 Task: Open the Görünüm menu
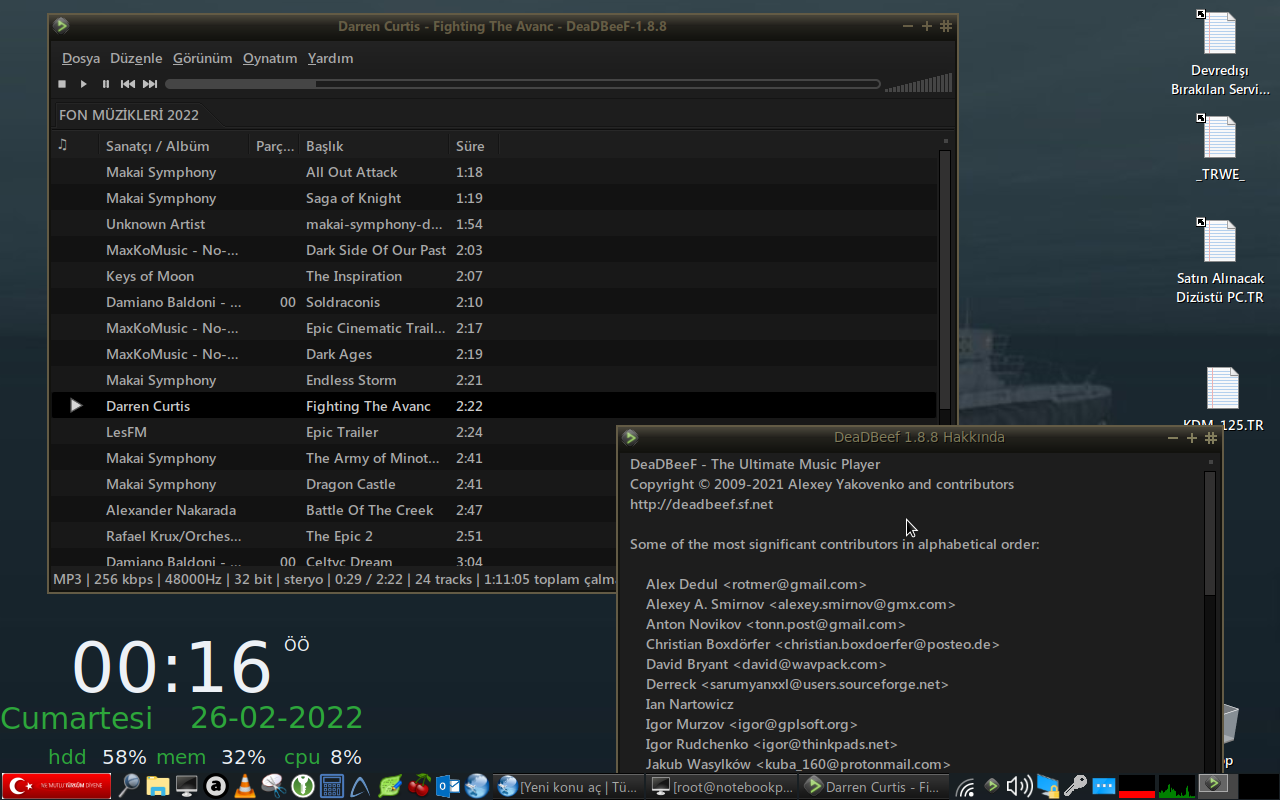pyautogui.click(x=202, y=58)
